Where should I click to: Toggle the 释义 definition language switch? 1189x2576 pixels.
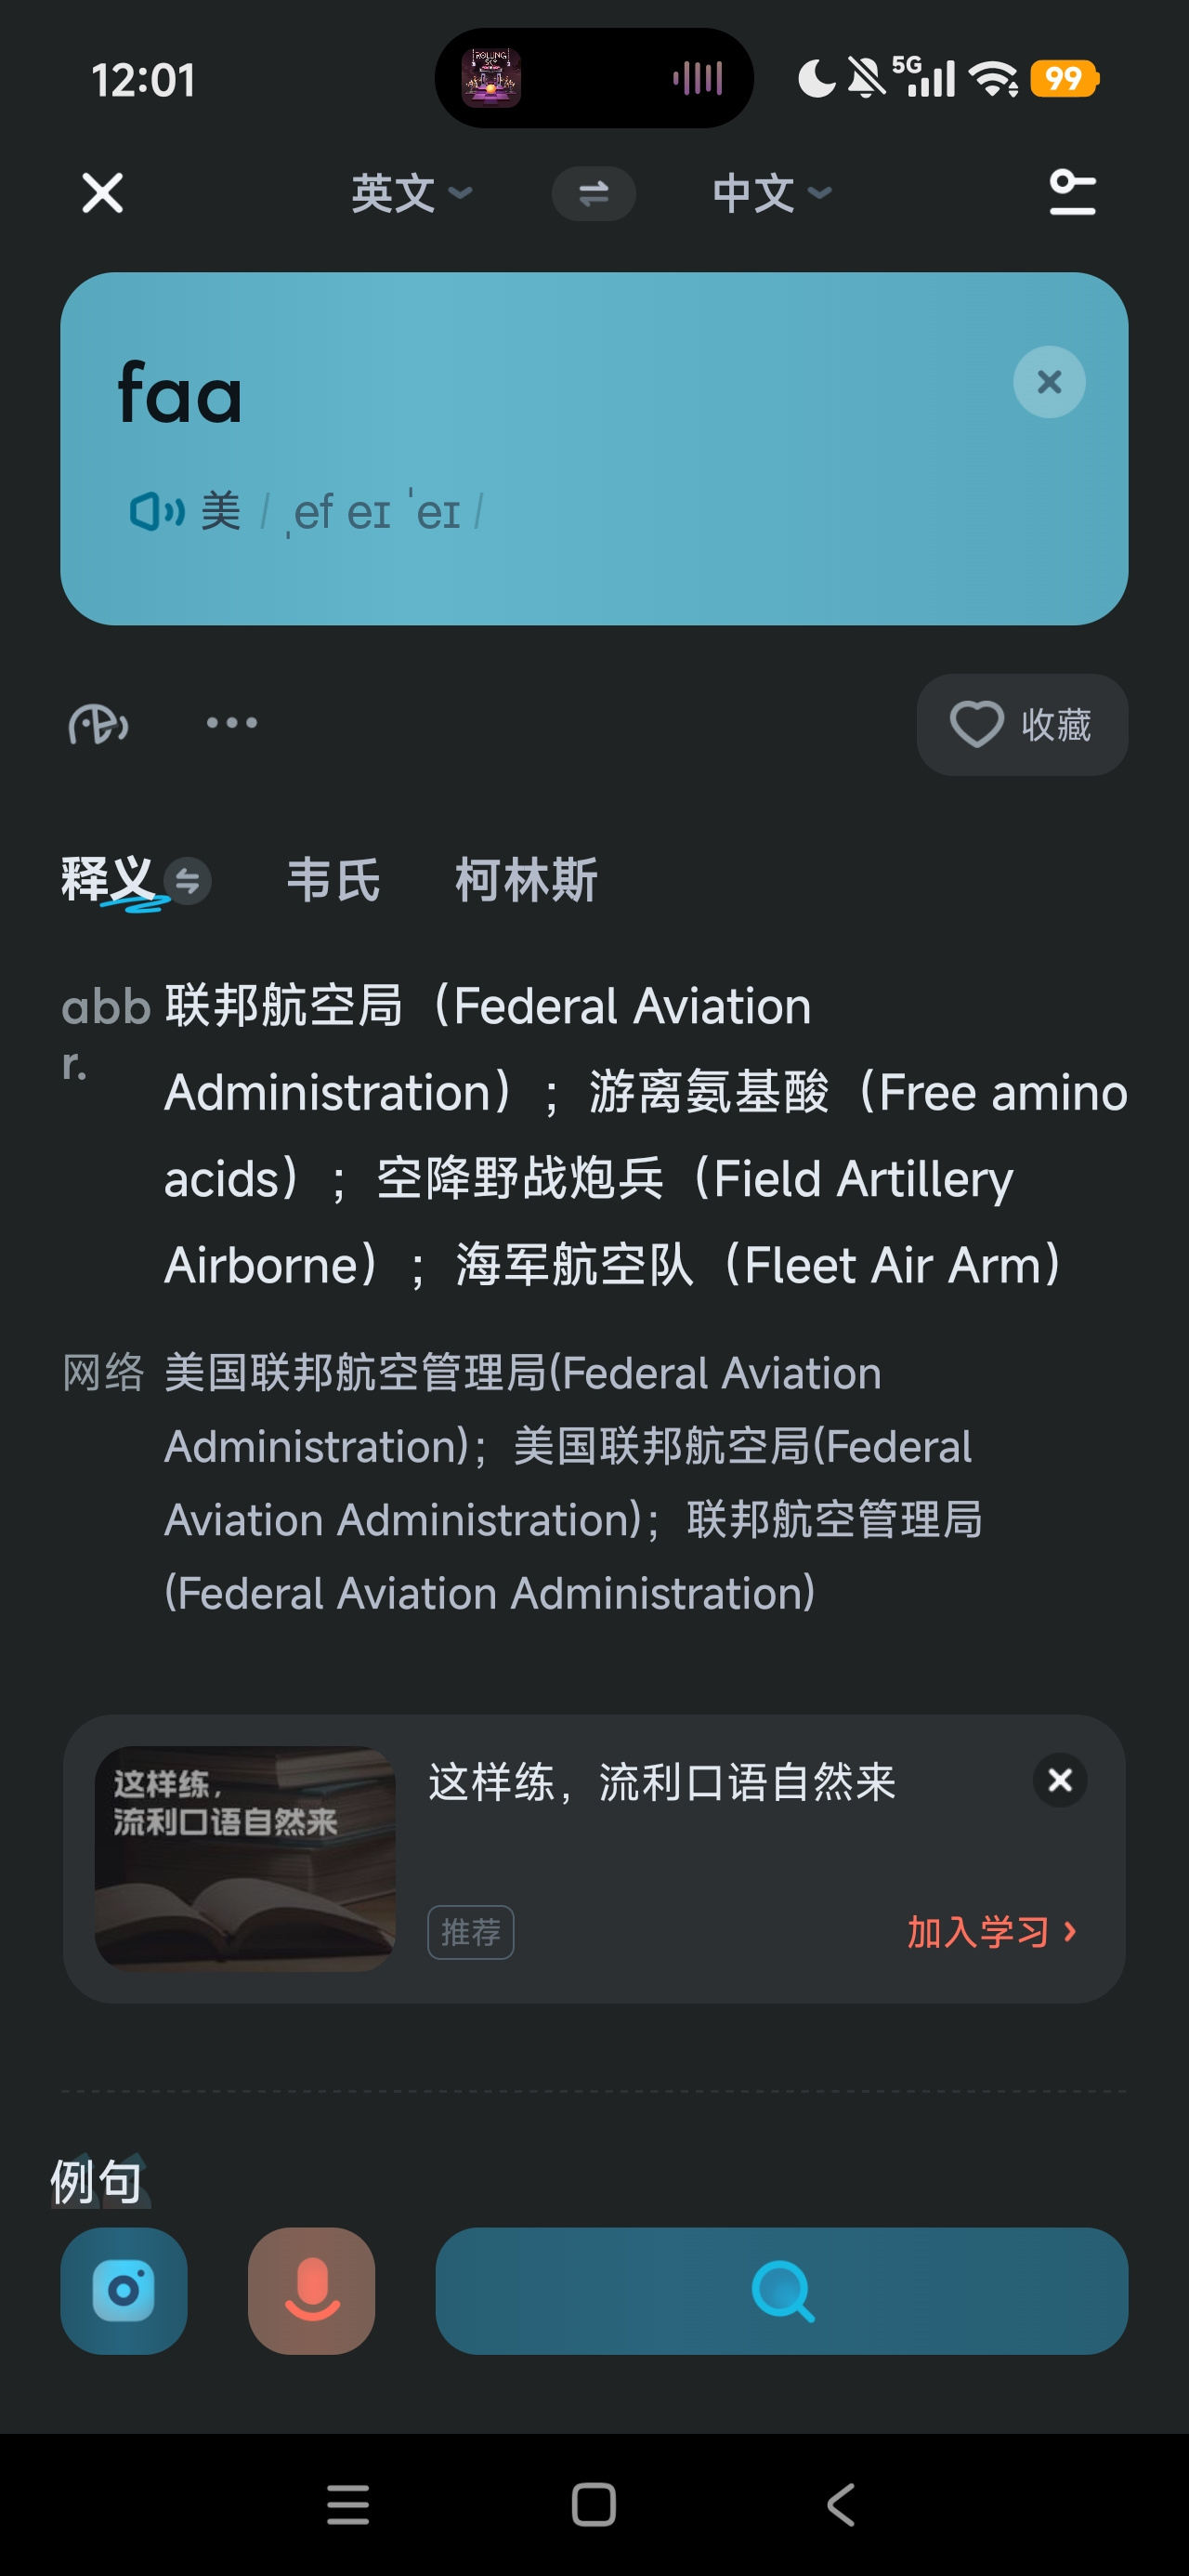coord(187,881)
